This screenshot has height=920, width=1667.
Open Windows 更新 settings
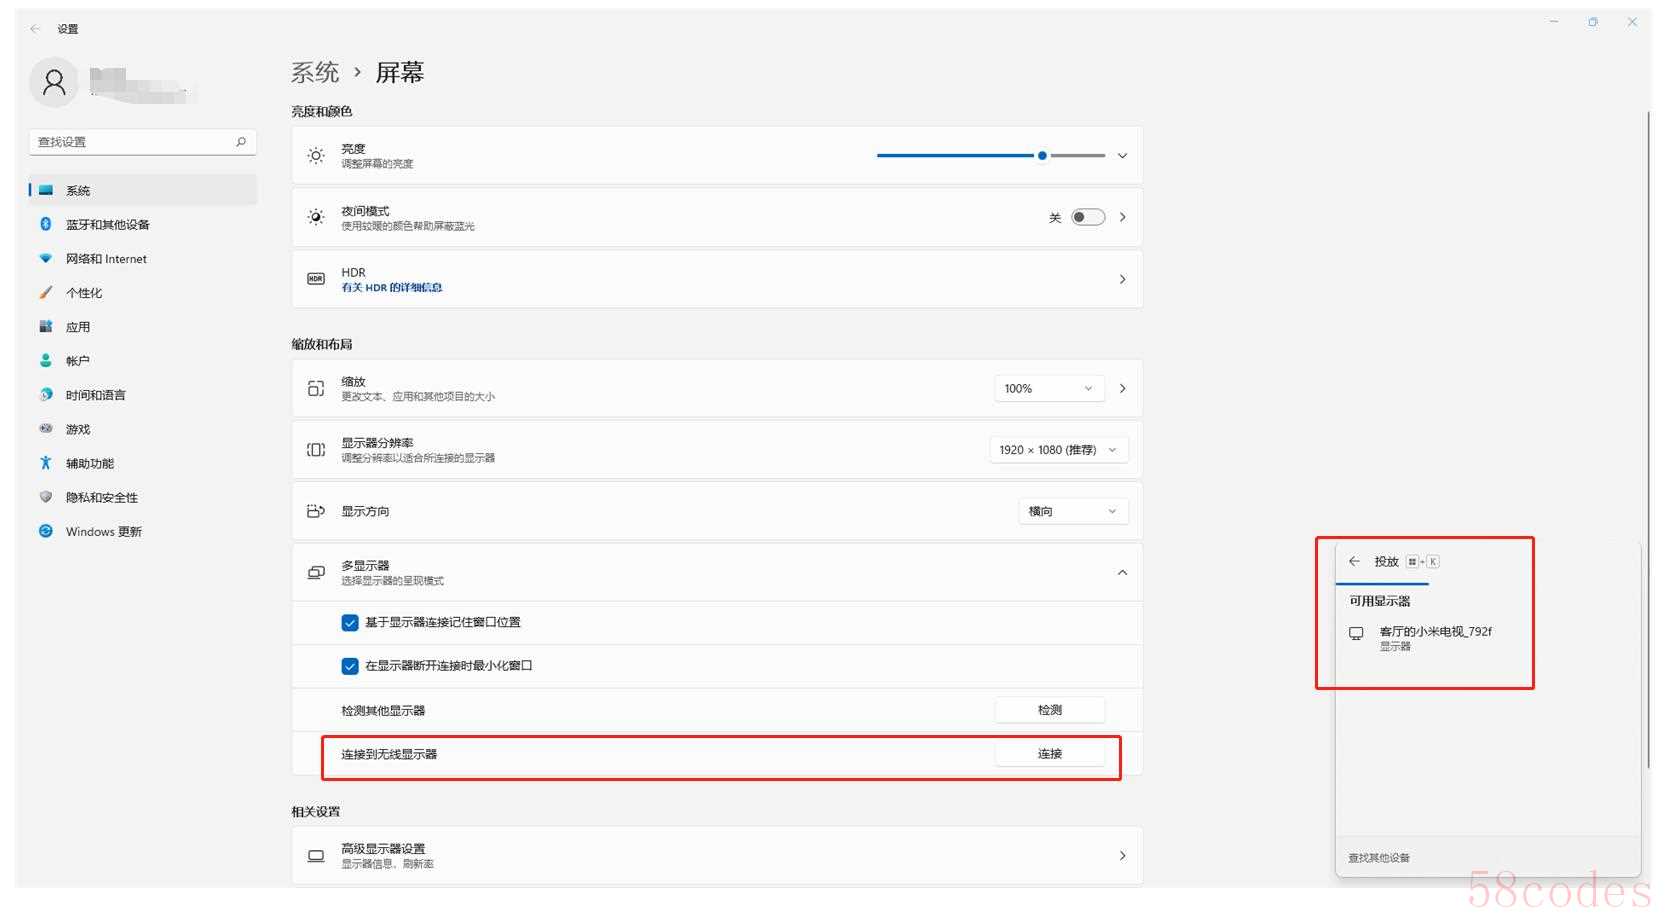143,531
